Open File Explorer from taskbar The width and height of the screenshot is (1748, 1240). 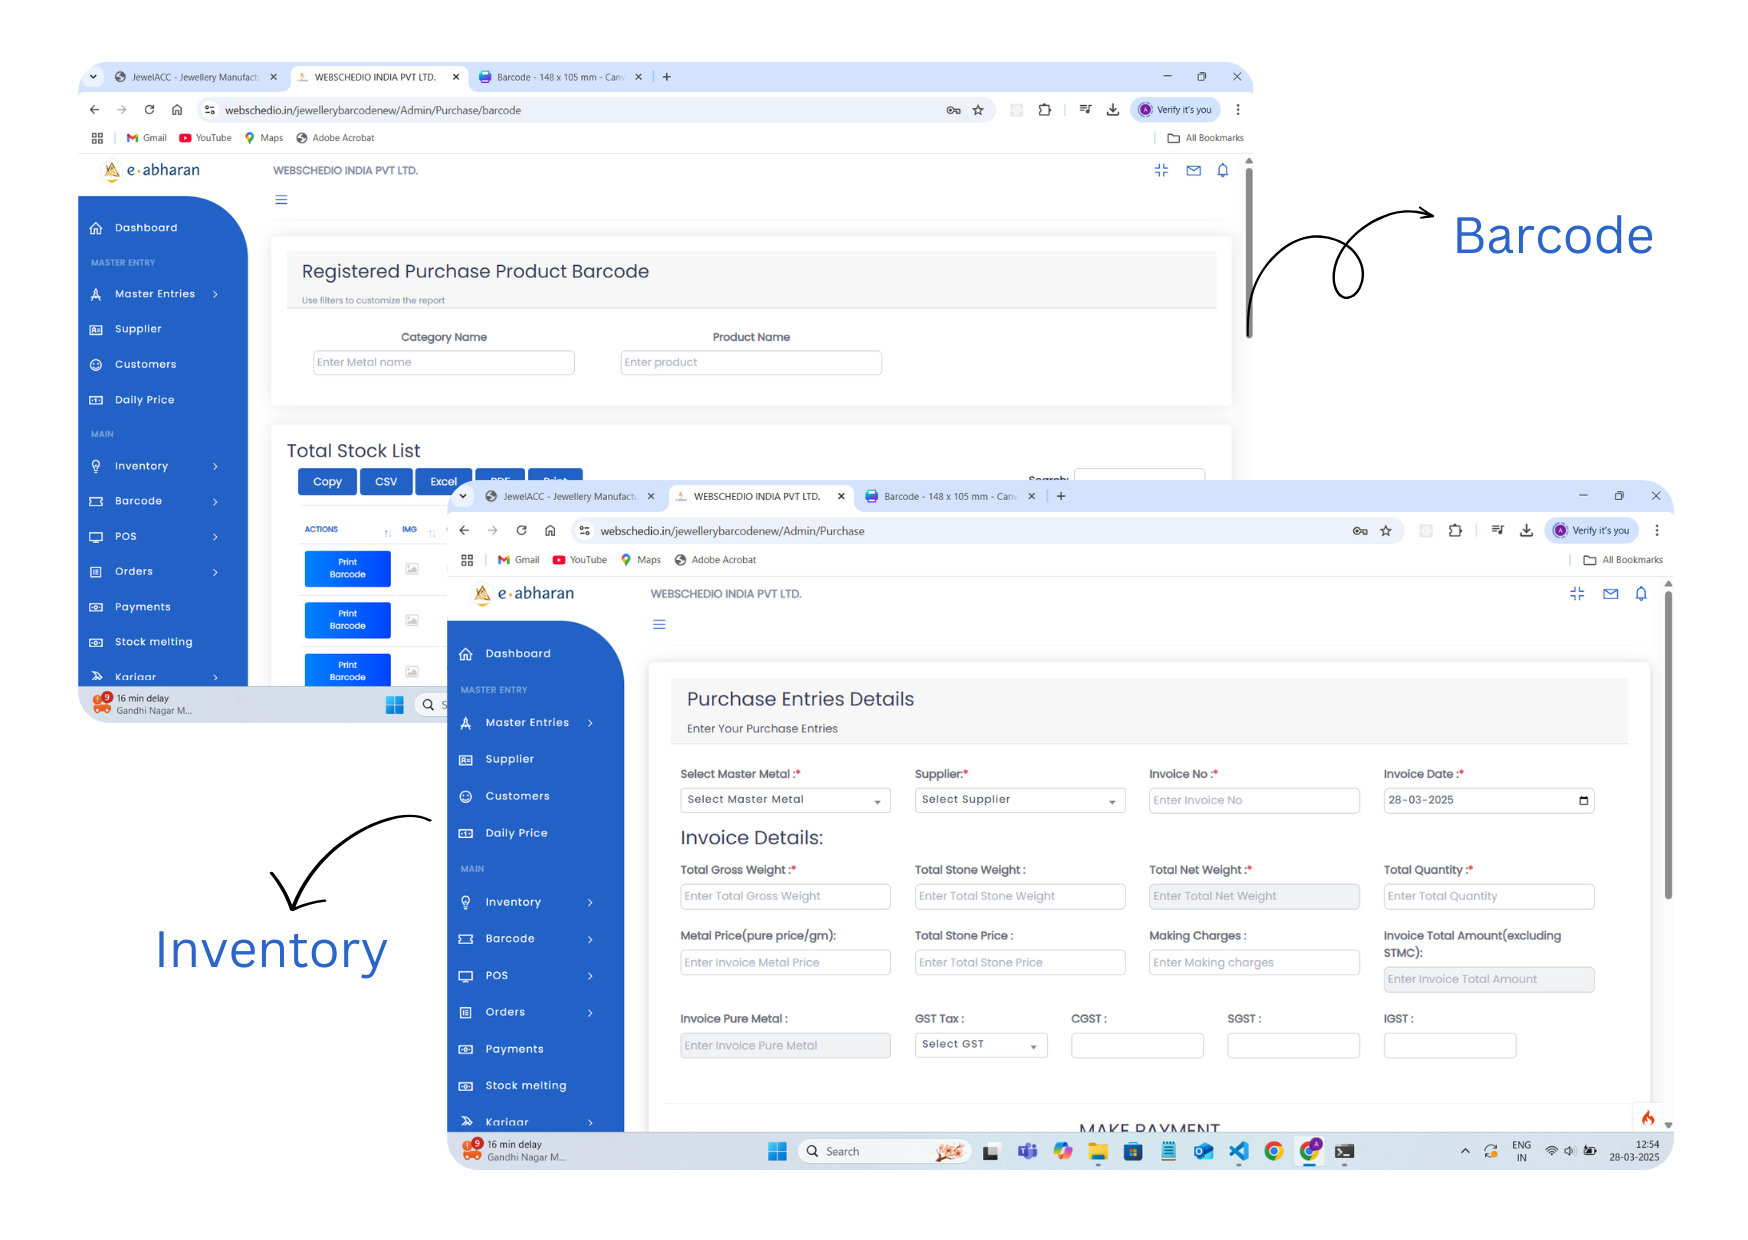[1098, 1152]
